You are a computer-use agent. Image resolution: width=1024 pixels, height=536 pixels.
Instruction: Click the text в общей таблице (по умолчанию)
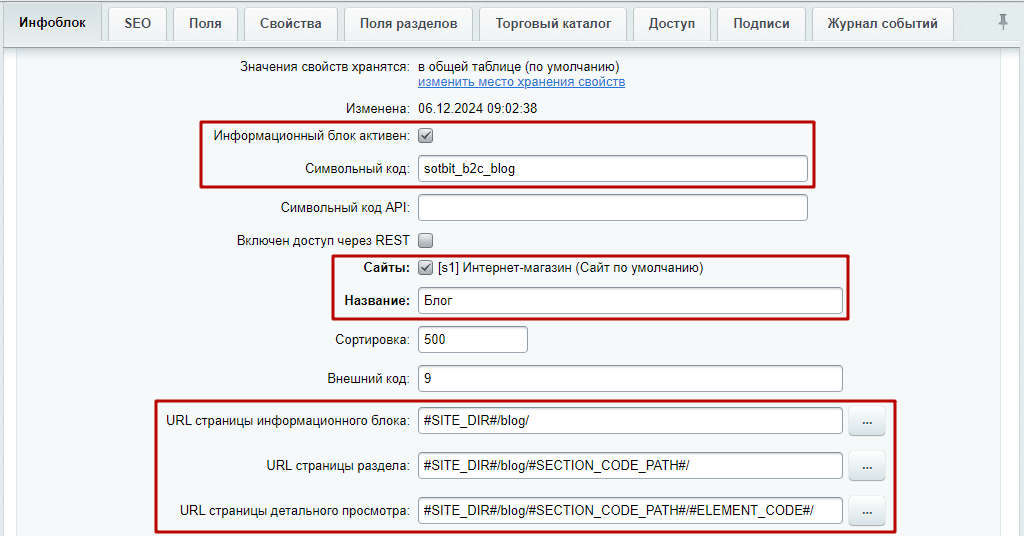519,67
